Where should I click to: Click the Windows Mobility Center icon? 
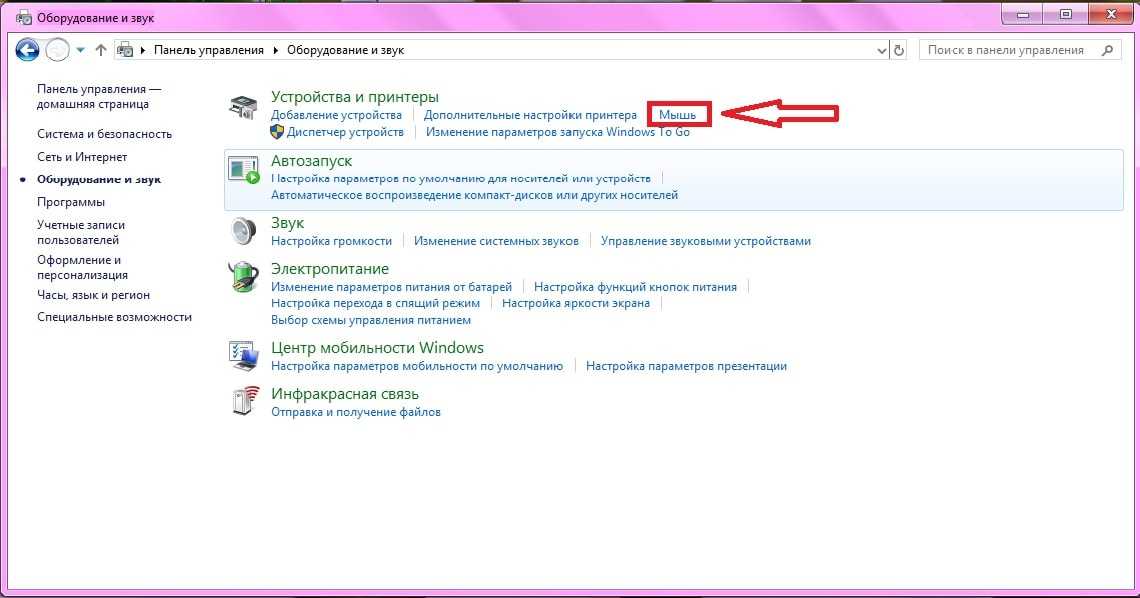pos(243,356)
